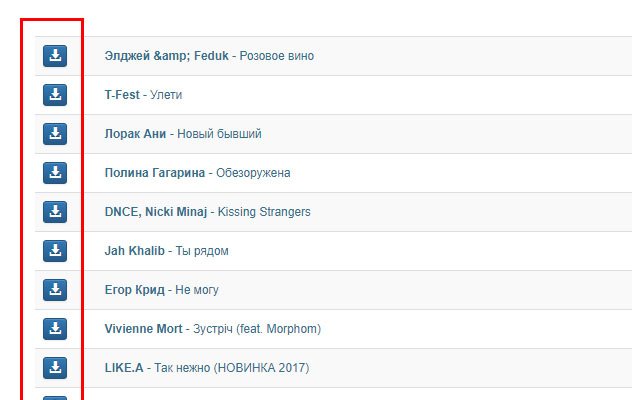Open DNCE, Nicki Minaj artist link
The image size is (632, 400).
(156, 212)
